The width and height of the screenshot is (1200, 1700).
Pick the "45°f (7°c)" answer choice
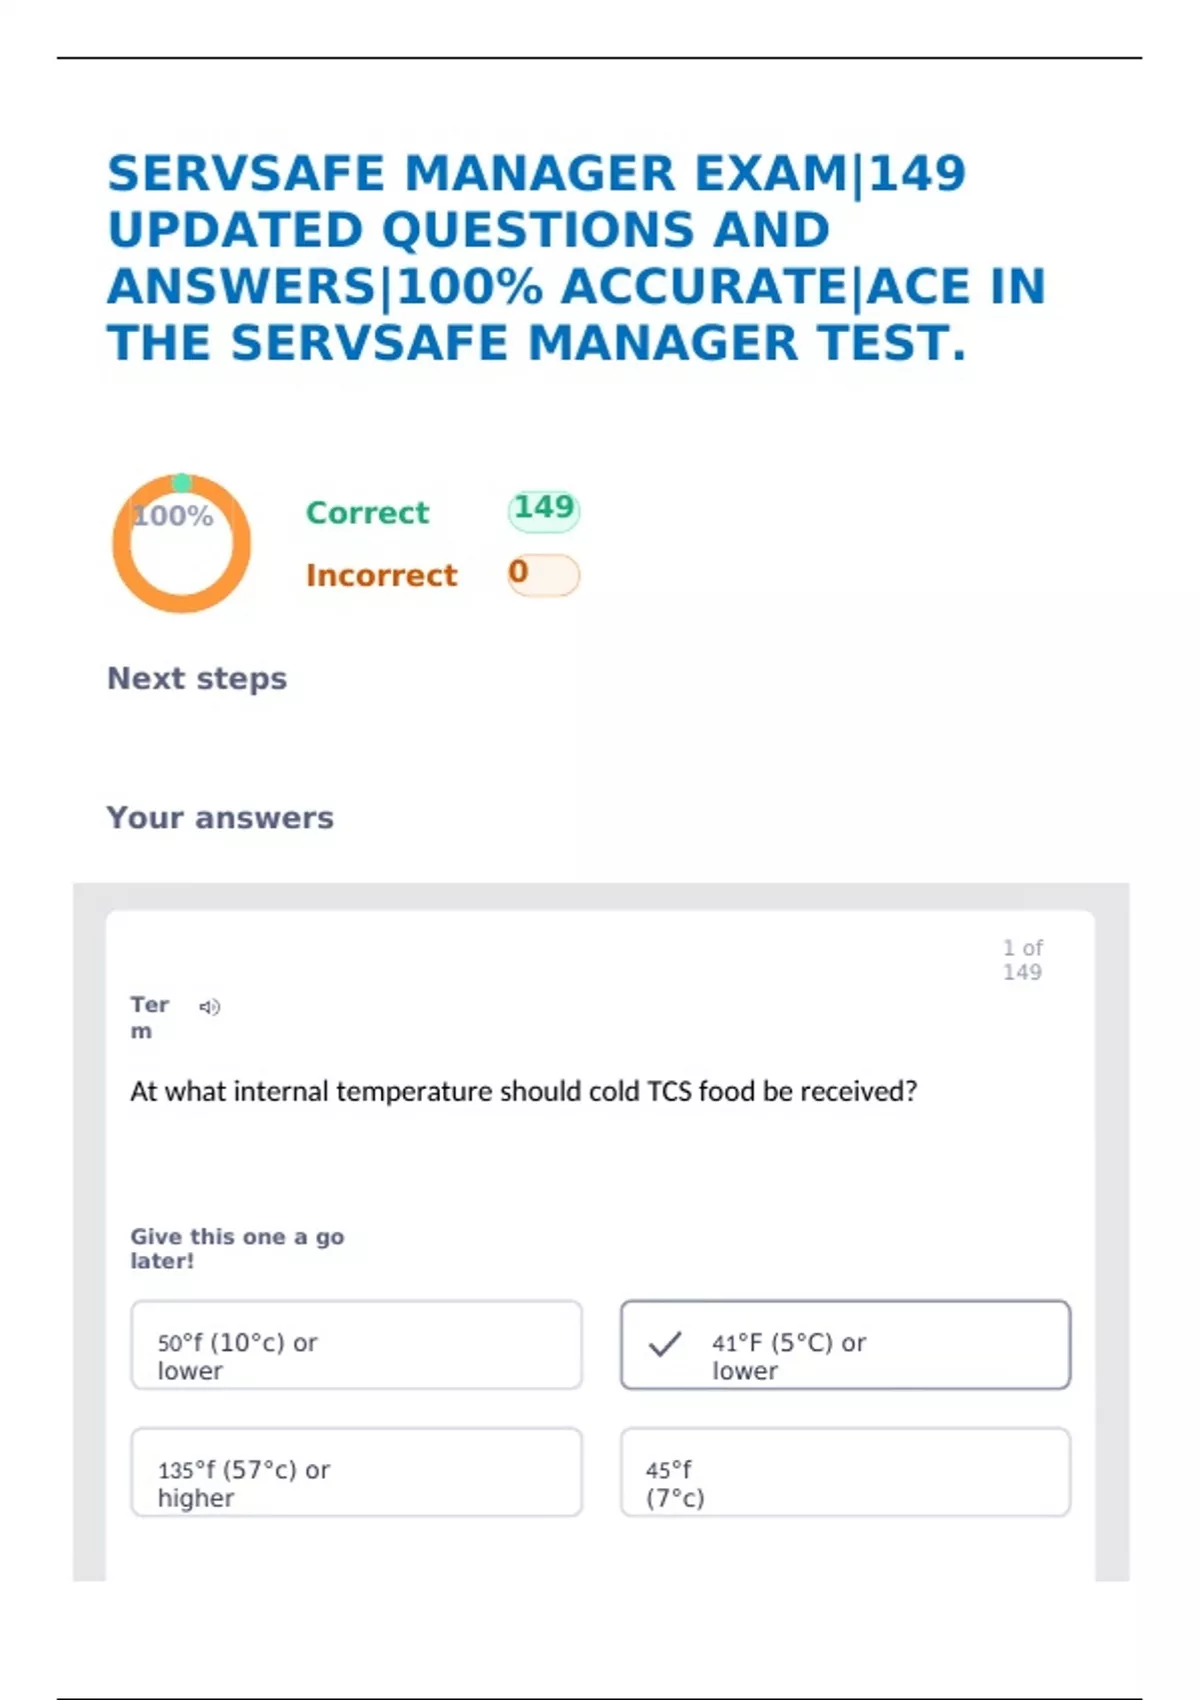pyautogui.click(x=845, y=1472)
